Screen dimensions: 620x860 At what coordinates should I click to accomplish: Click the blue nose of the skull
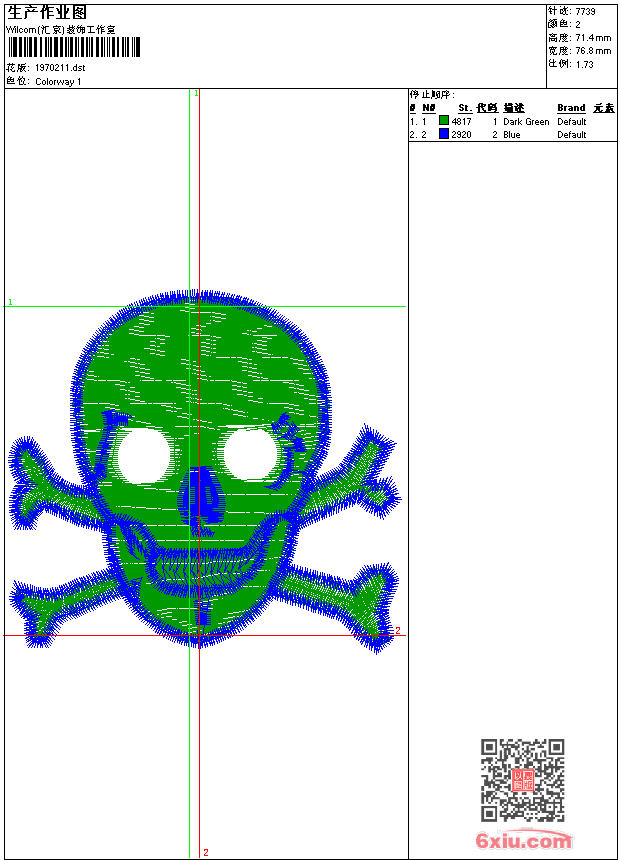[203, 497]
